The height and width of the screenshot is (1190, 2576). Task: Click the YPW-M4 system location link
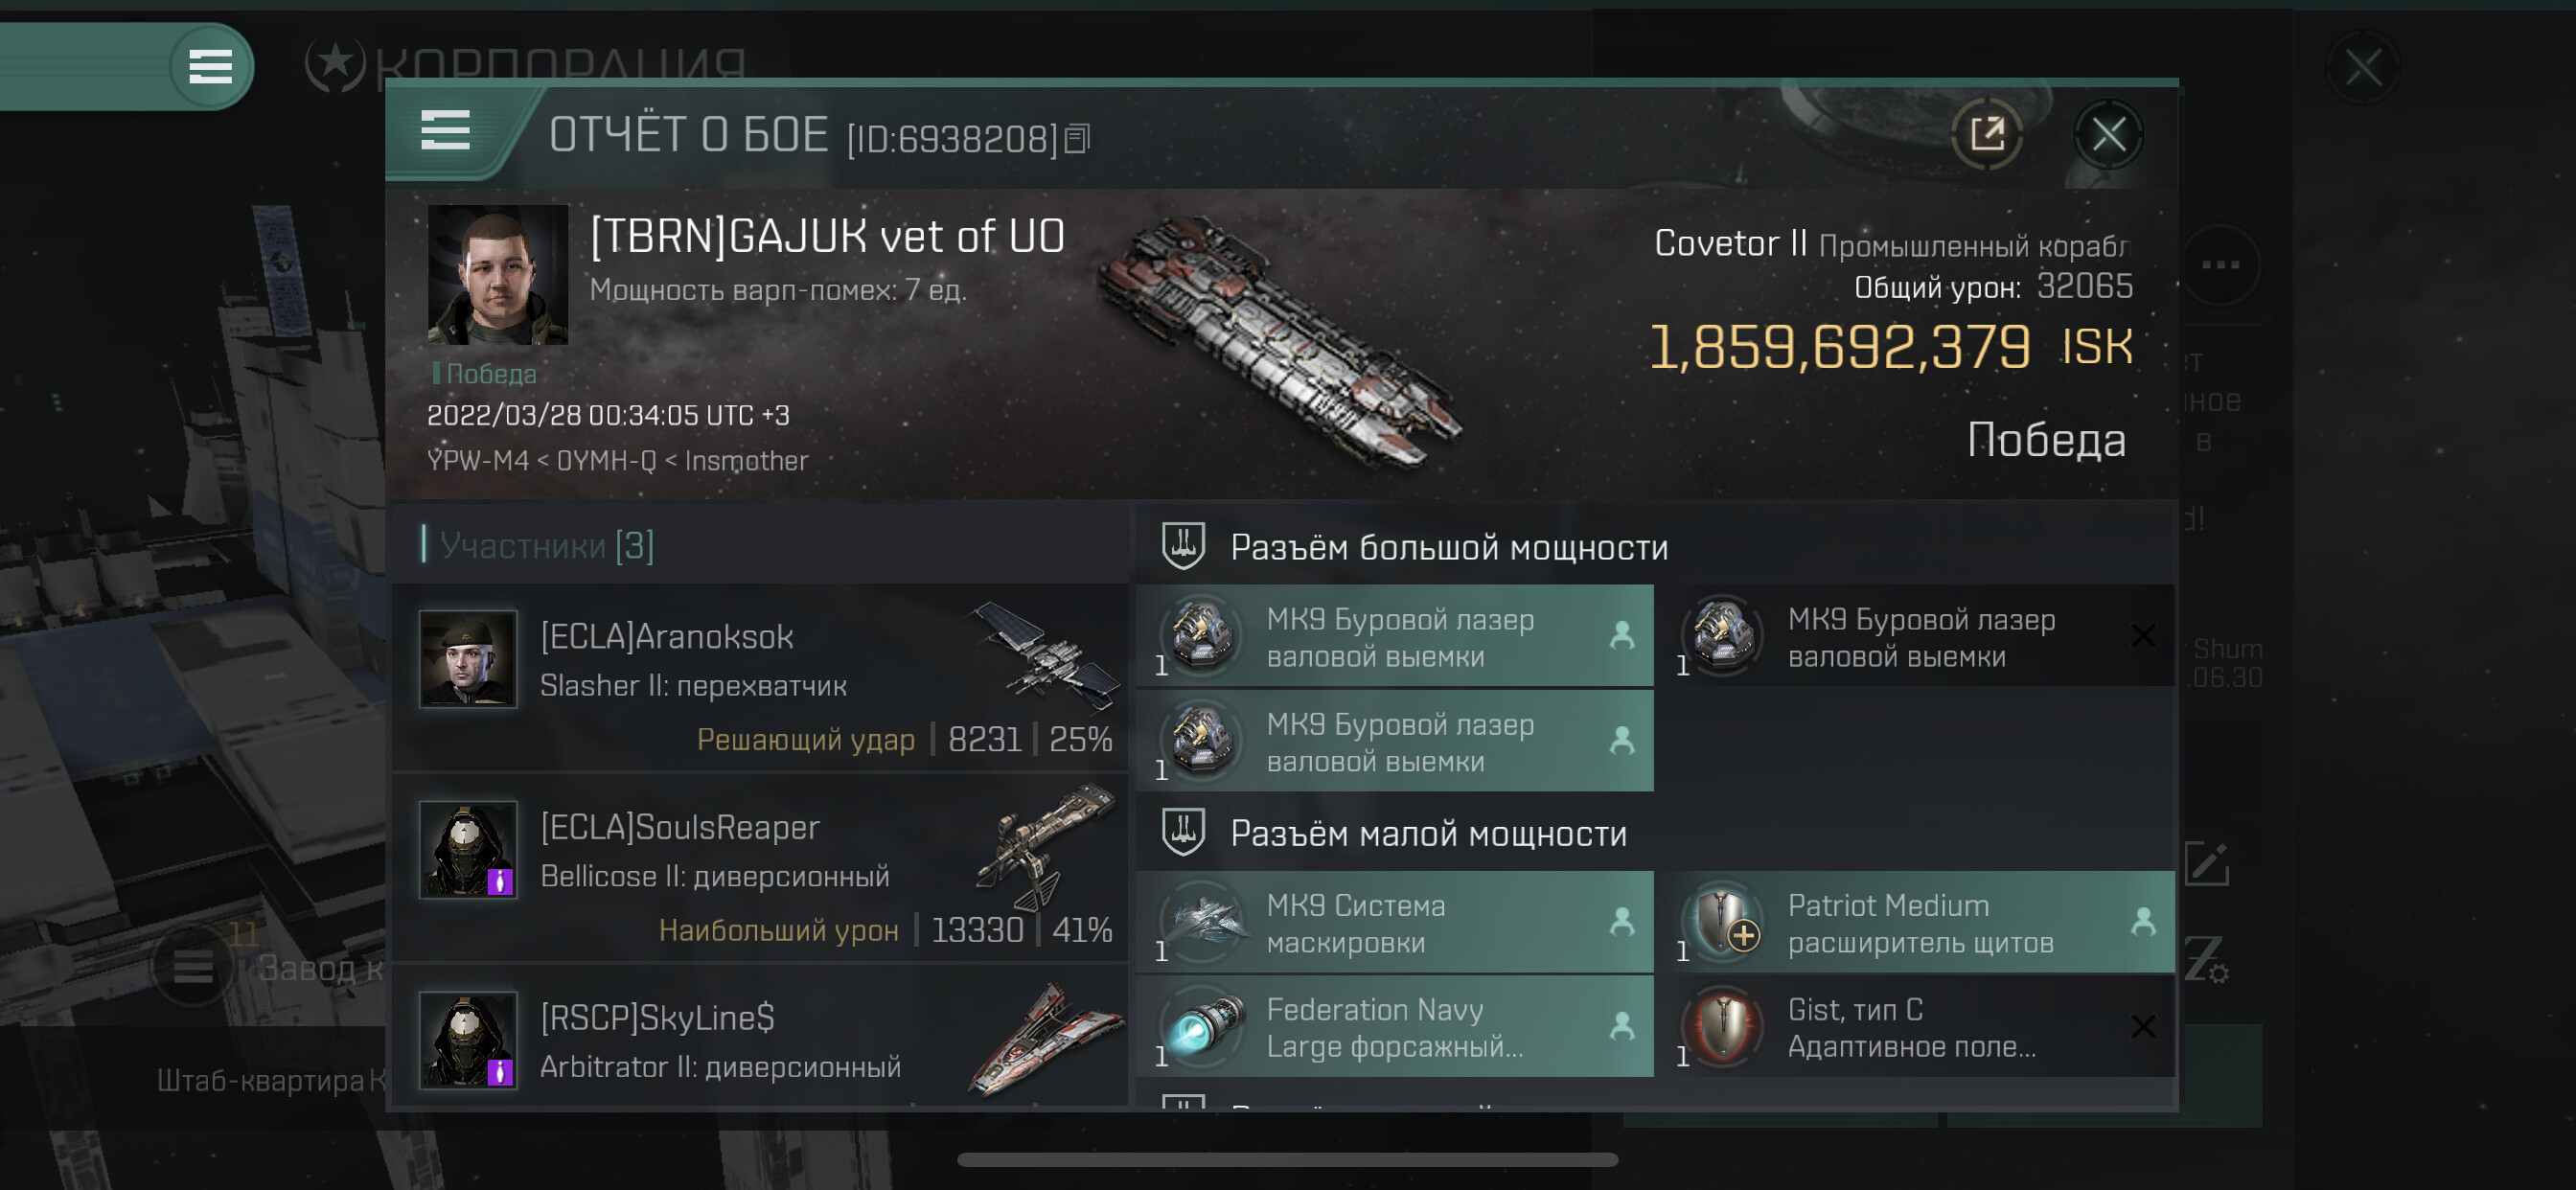477,461
